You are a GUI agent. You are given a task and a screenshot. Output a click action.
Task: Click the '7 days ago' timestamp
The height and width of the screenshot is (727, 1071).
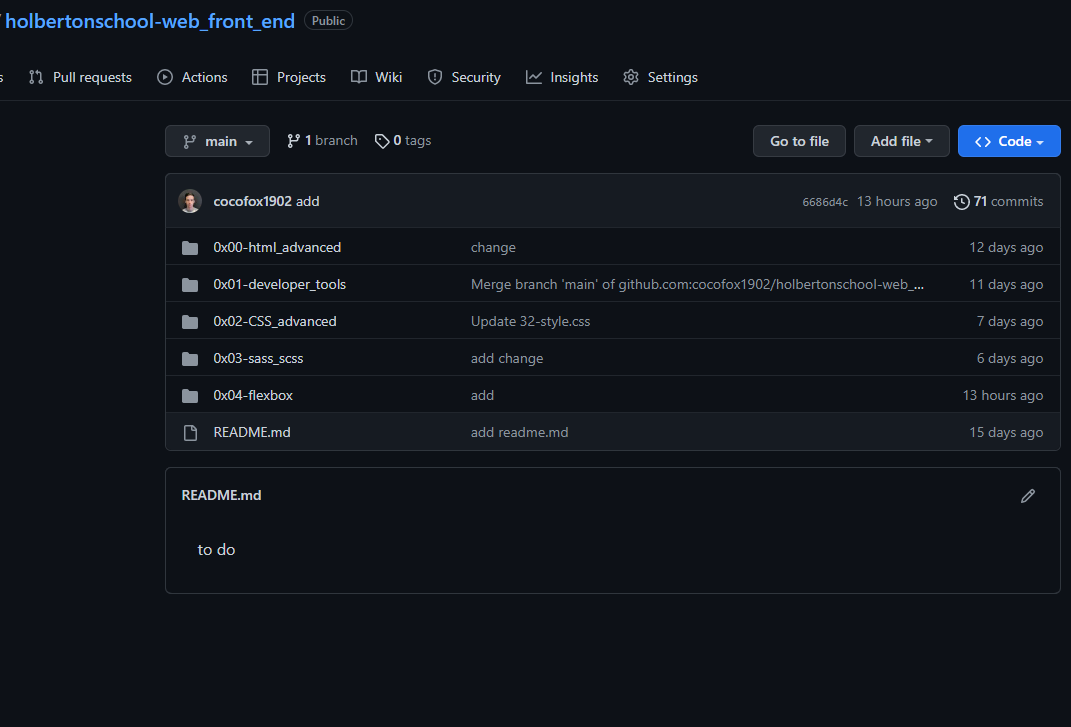pos(1010,321)
